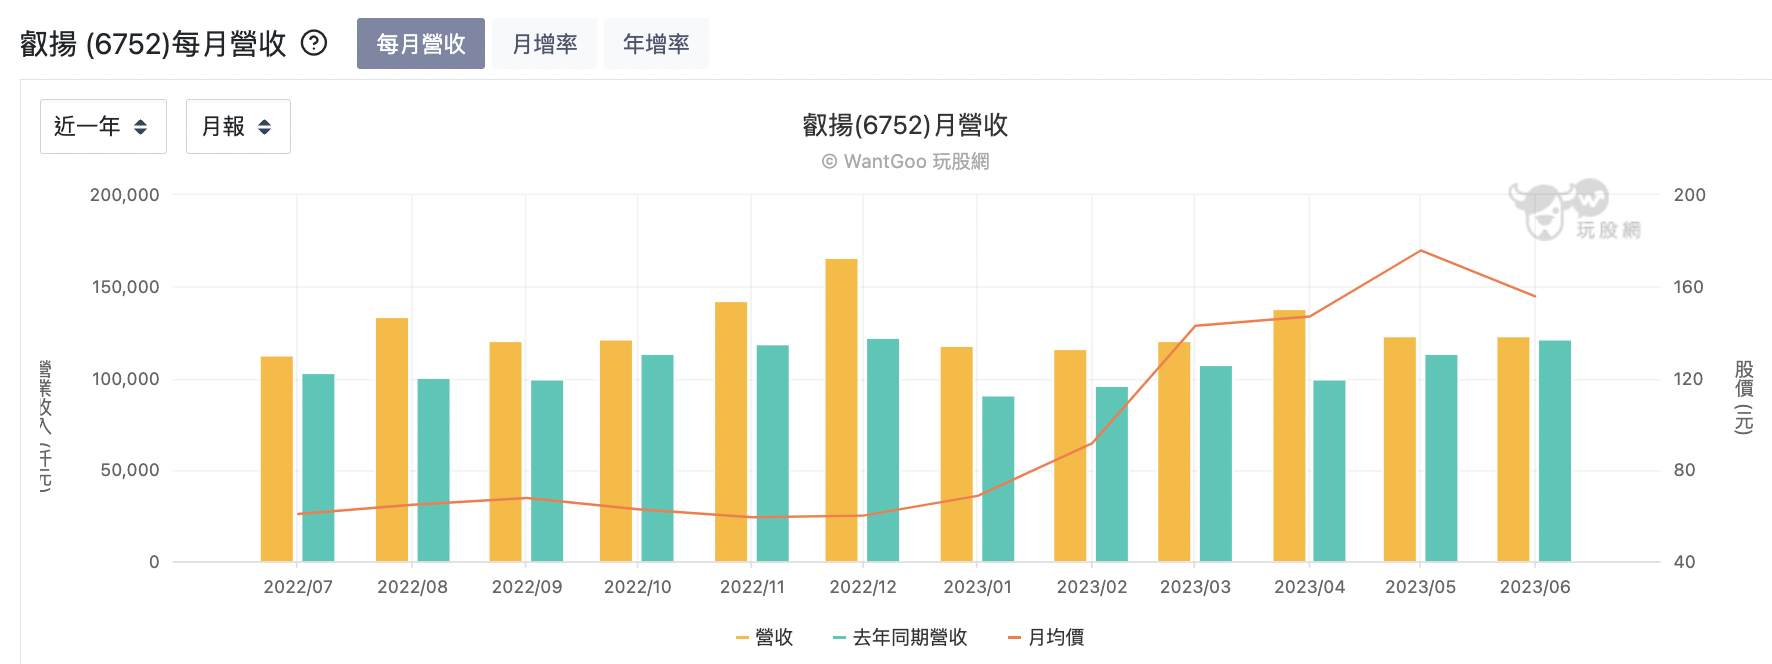Image resolution: width=1772 pixels, height=664 pixels.
Task: Click the 2023/03 point on price line
Action: click(x=1195, y=326)
